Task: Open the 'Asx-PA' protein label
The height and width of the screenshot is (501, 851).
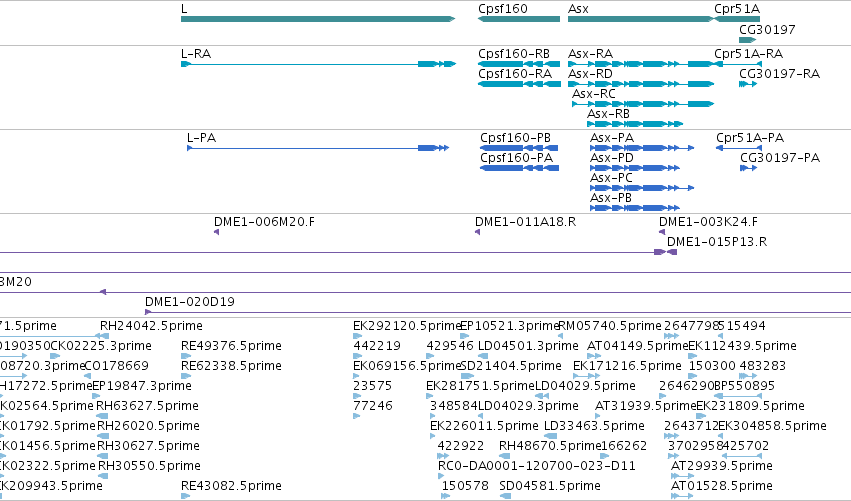Action: [x=612, y=138]
